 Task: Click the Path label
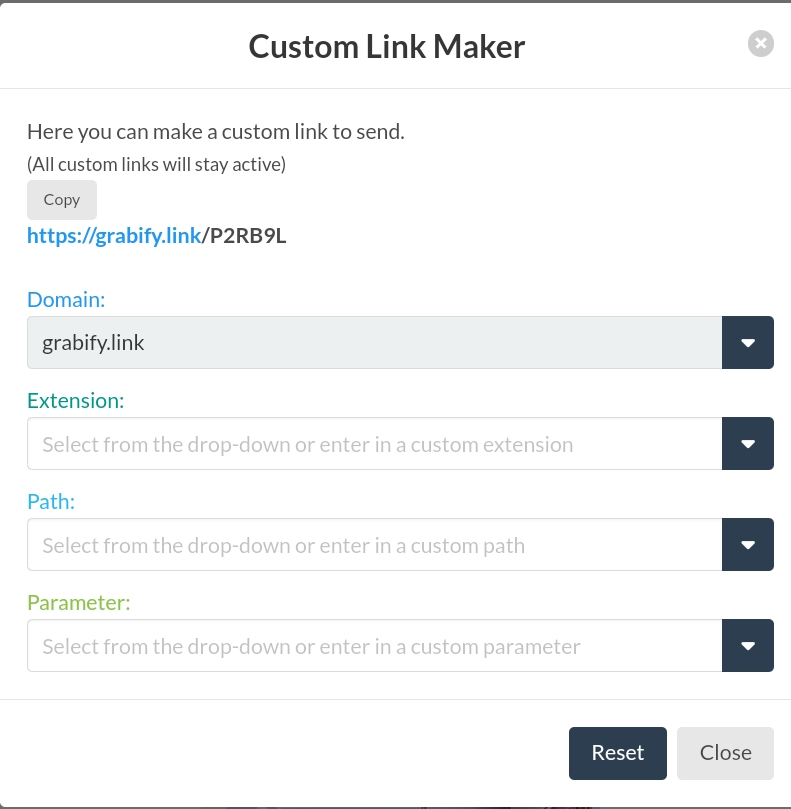point(51,502)
